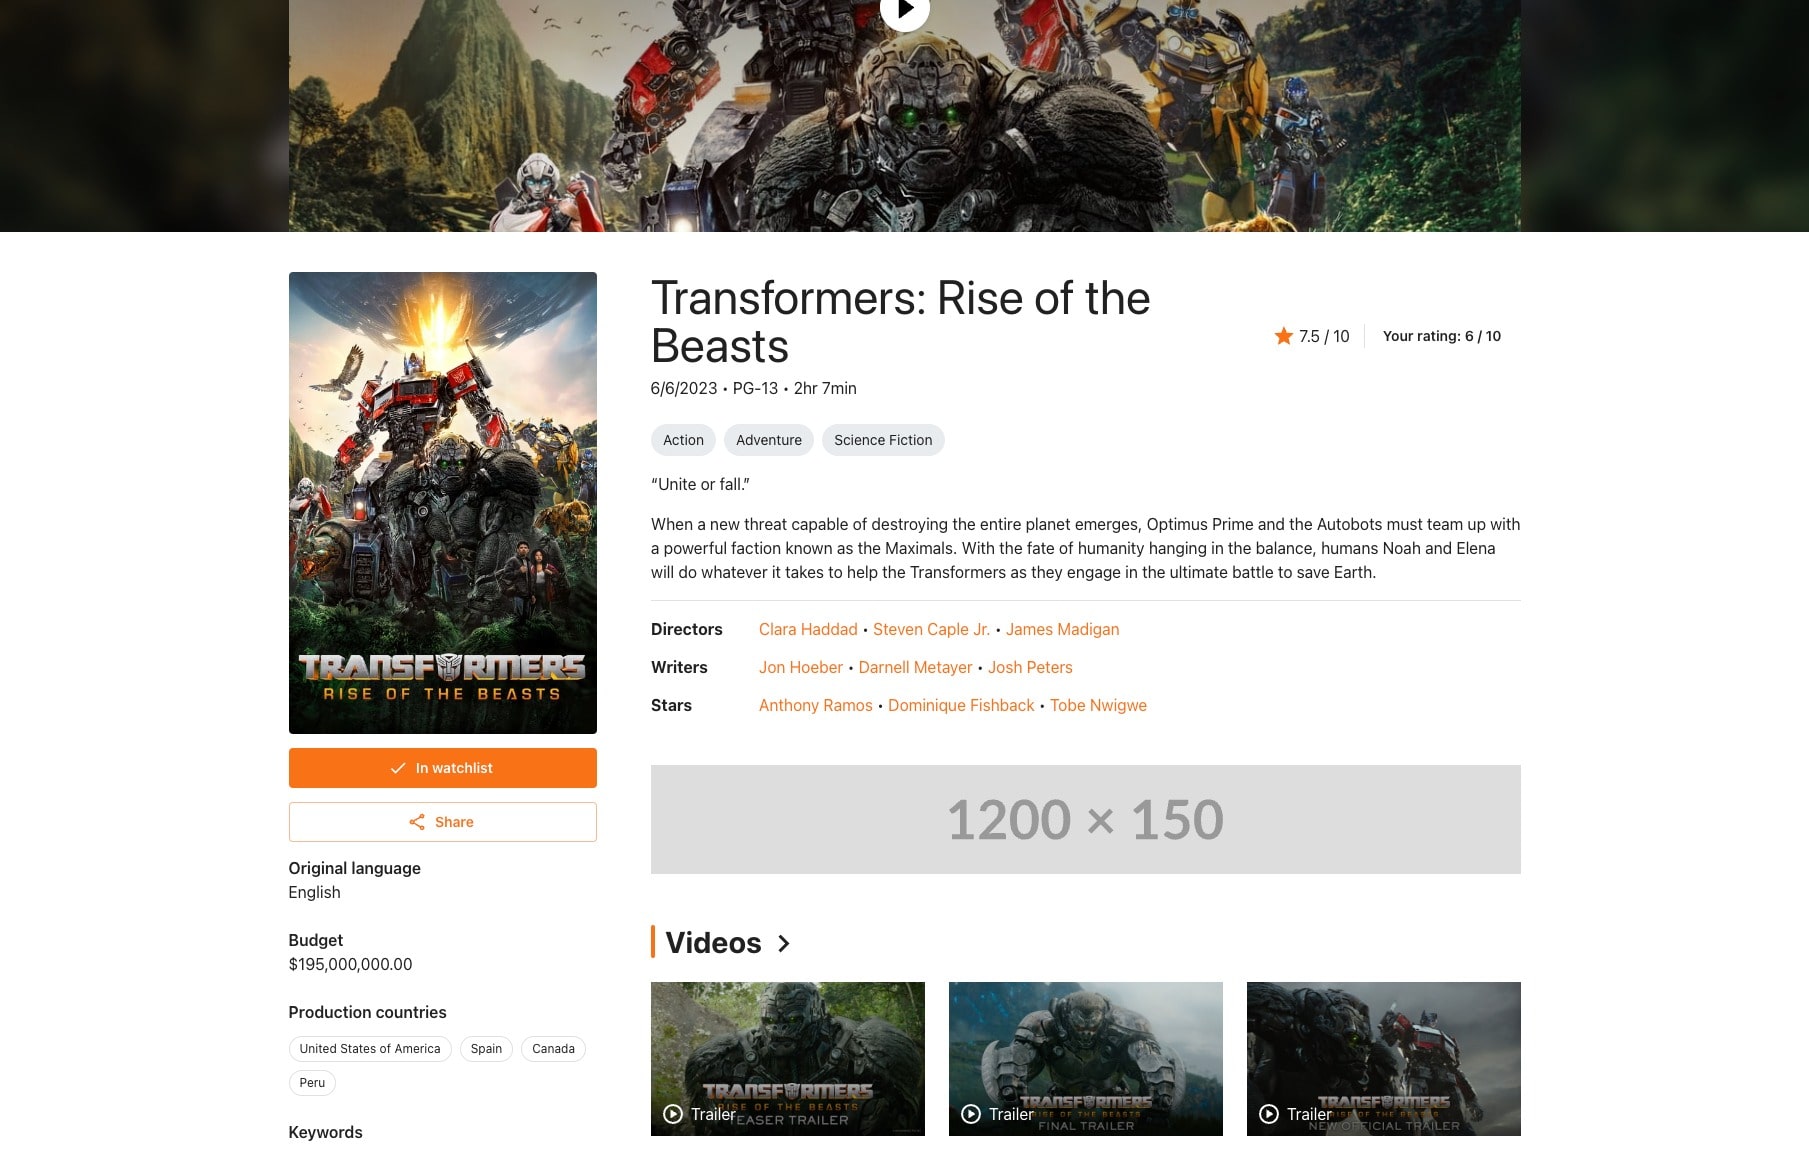This screenshot has width=1809, height=1151.
Task: Open star Anthony Ramos's page
Action: (816, 705)
